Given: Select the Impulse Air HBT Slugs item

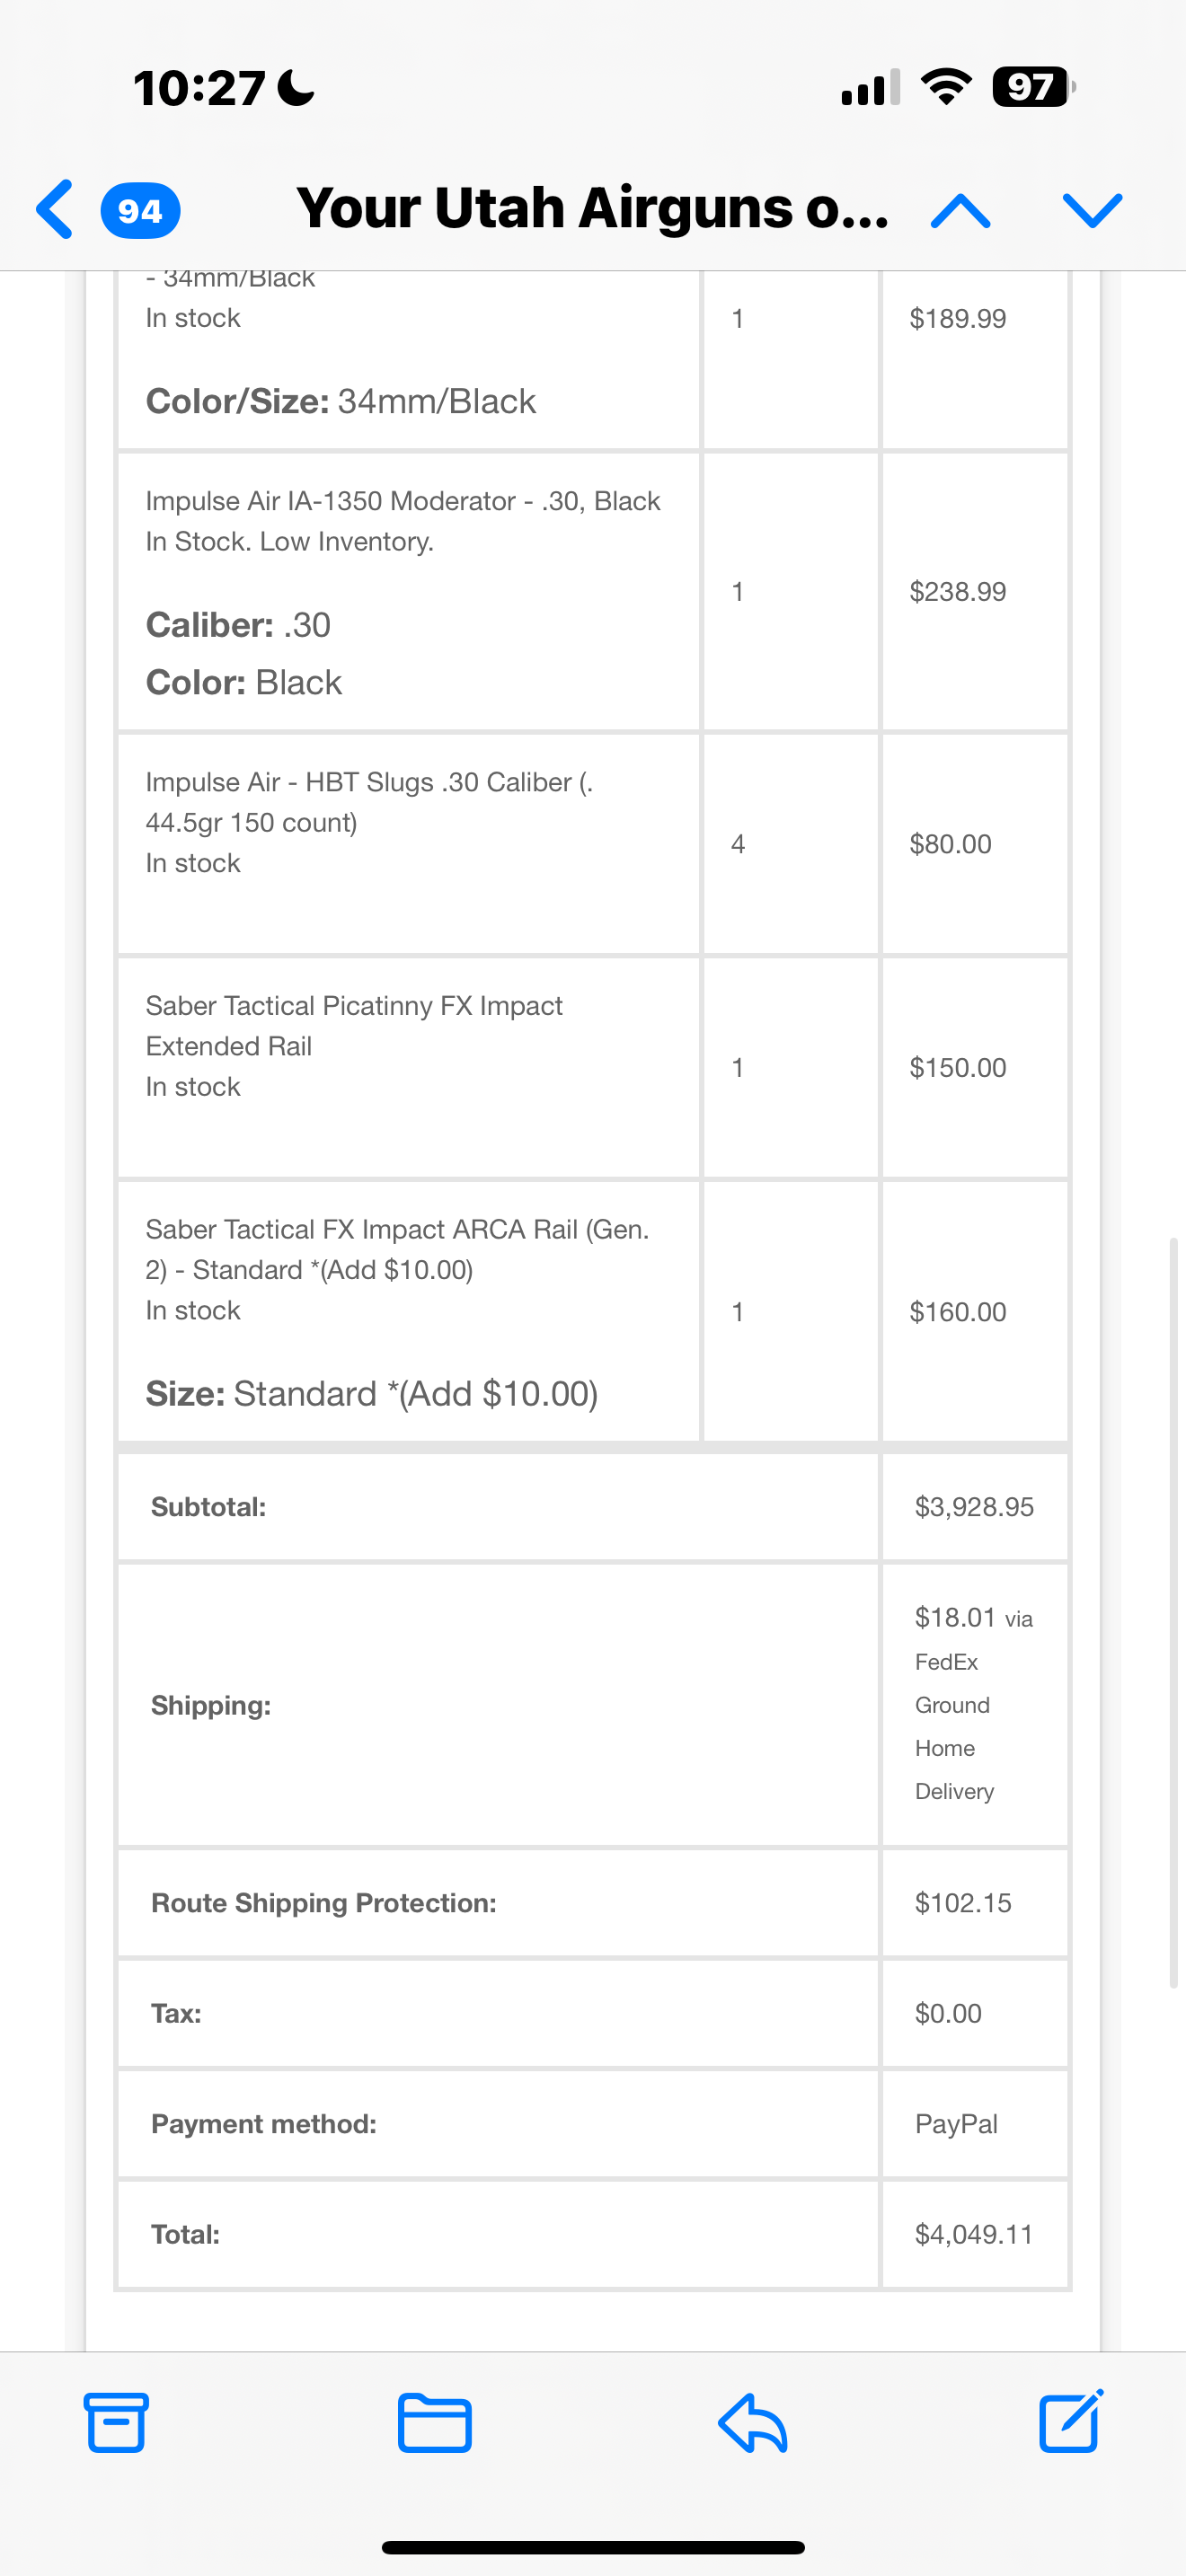Looking at the screenshot, I should [369, 802].
